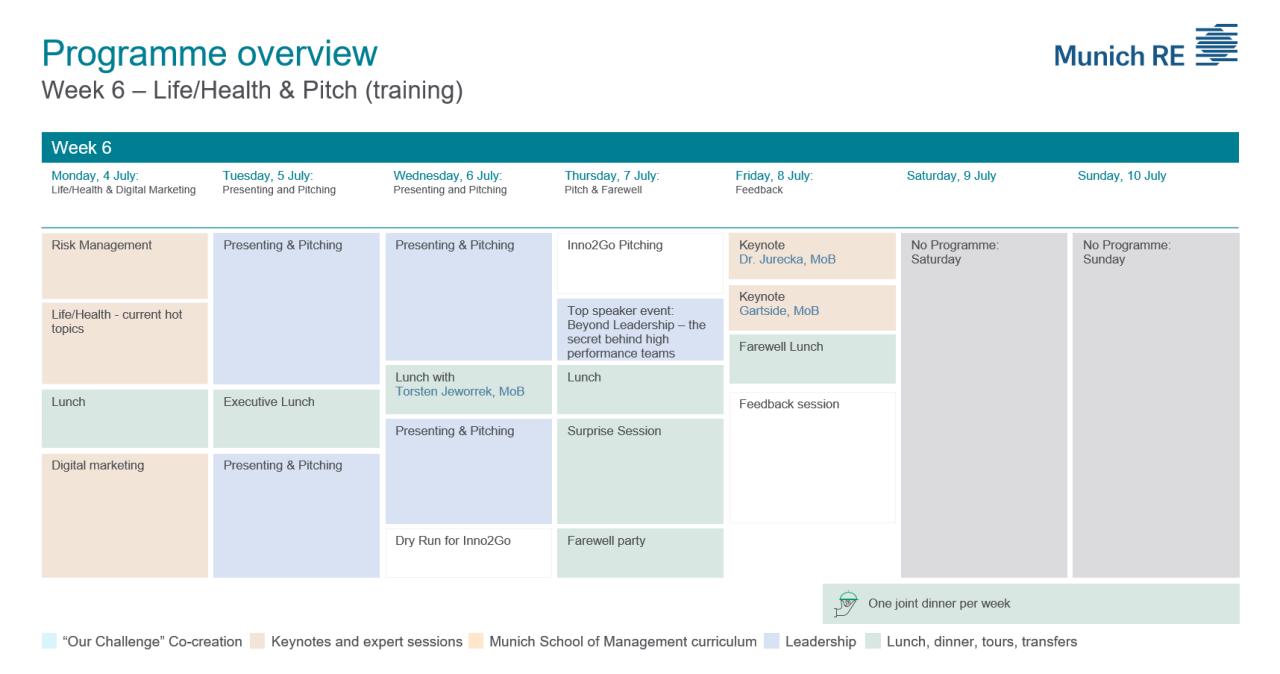
Task: Select the "Our Challenge" Co-creation legend swatch
Action: tap(49, 642)
